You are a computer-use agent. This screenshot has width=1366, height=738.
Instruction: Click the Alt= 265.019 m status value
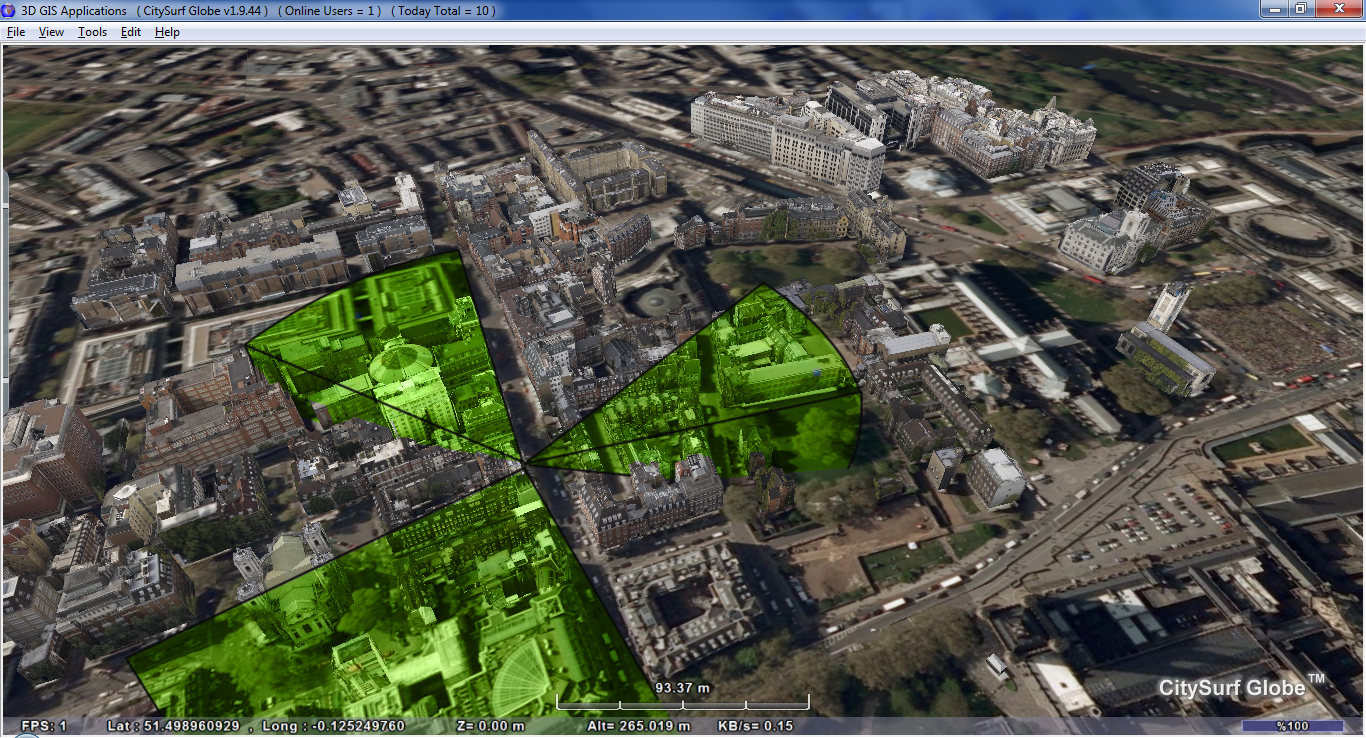[639, 726]
